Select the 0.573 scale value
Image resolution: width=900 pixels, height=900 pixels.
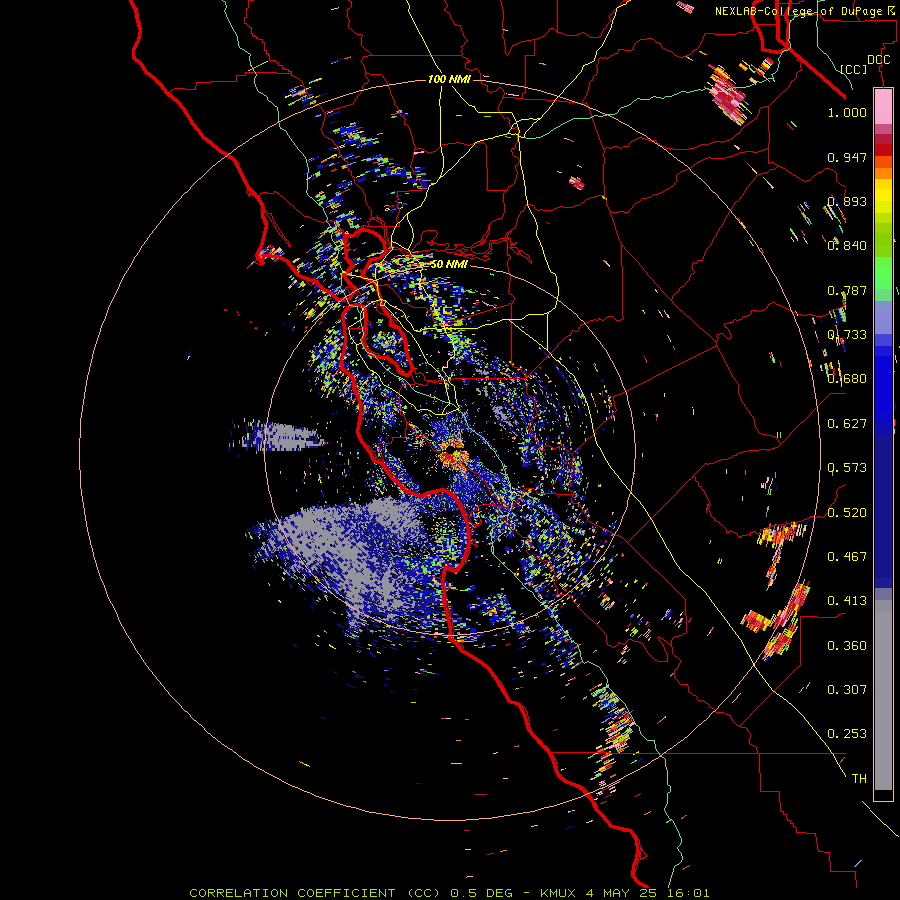click(847, 468)
